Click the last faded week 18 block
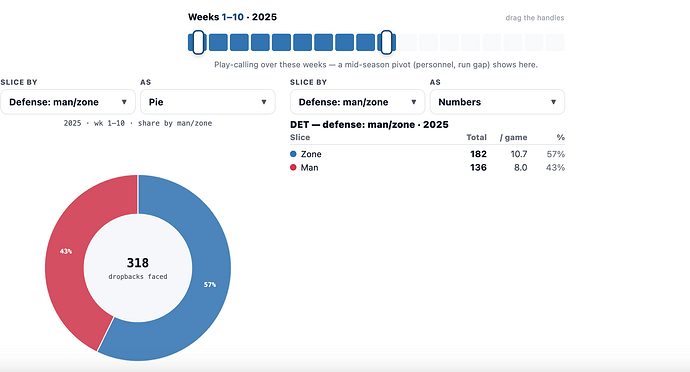 555,42
